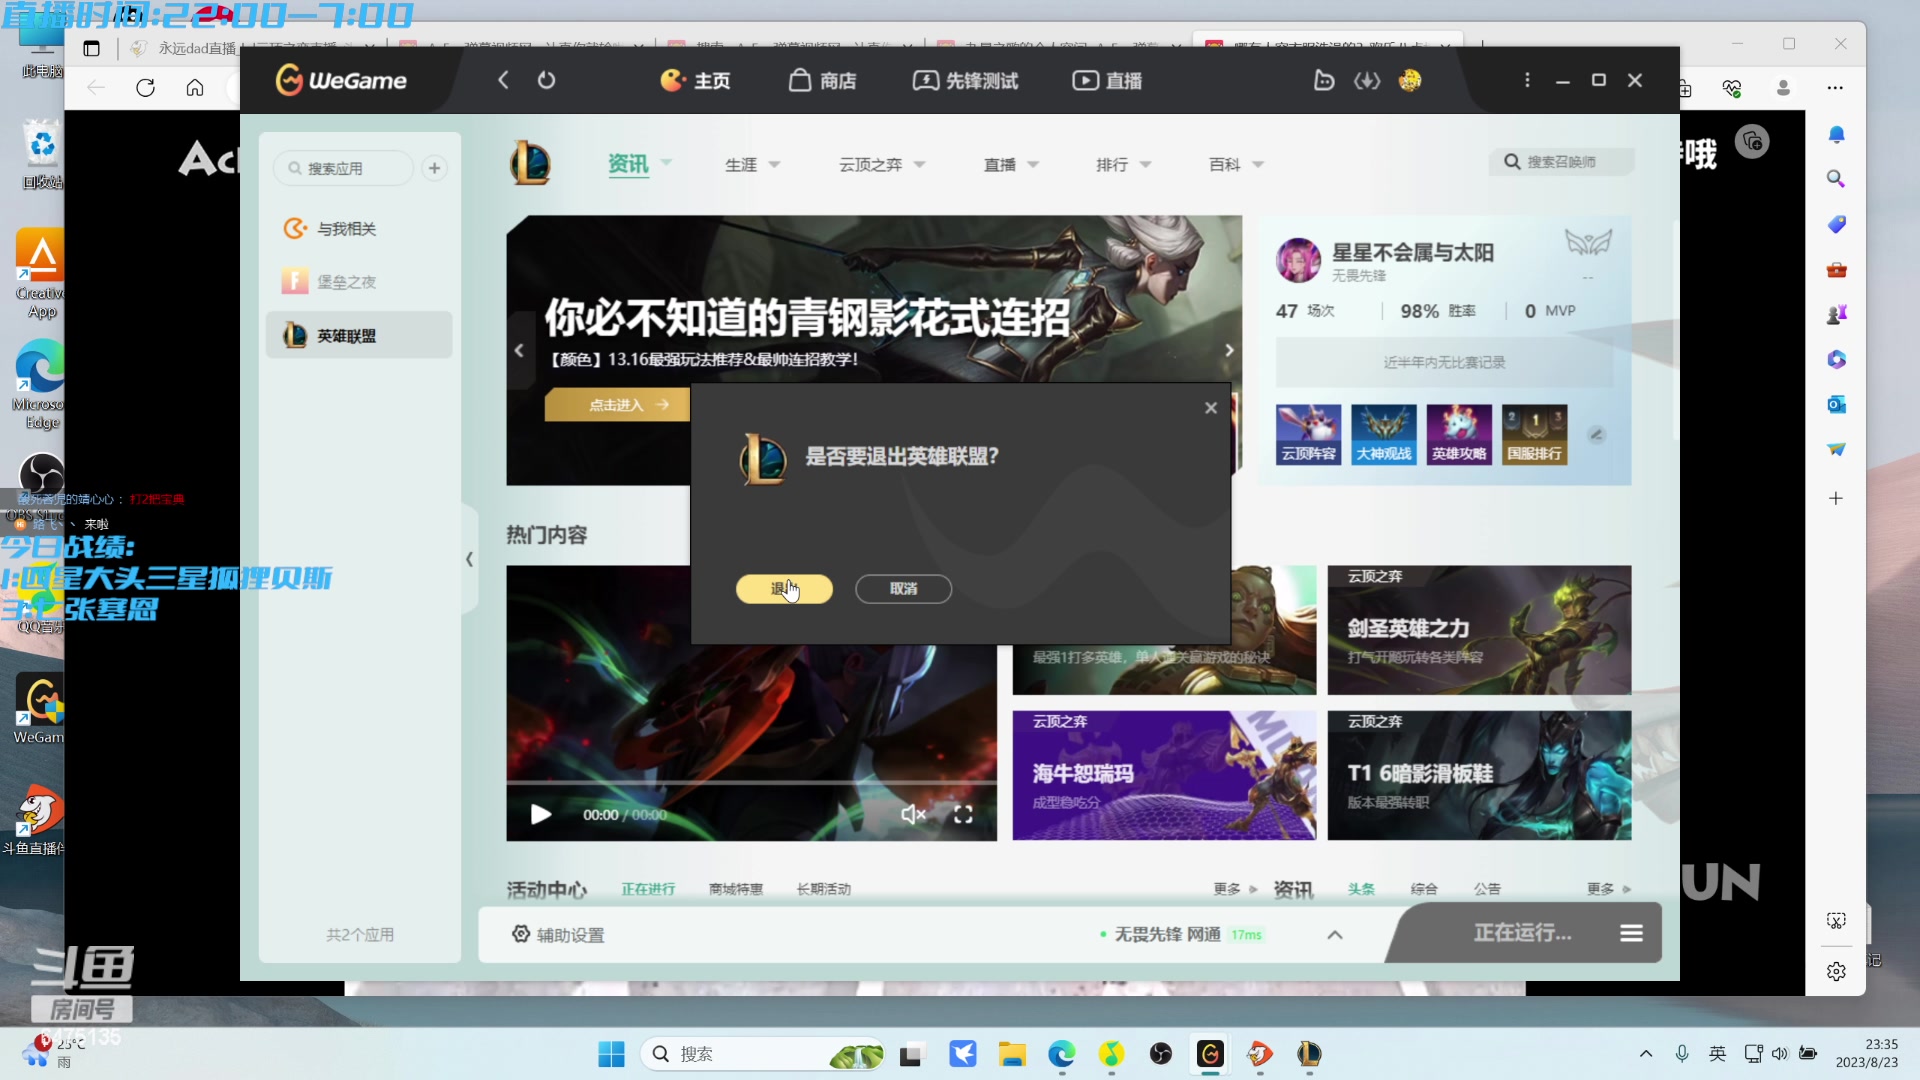Open File Explorer from the taskbar

tap(1012, 1054)
